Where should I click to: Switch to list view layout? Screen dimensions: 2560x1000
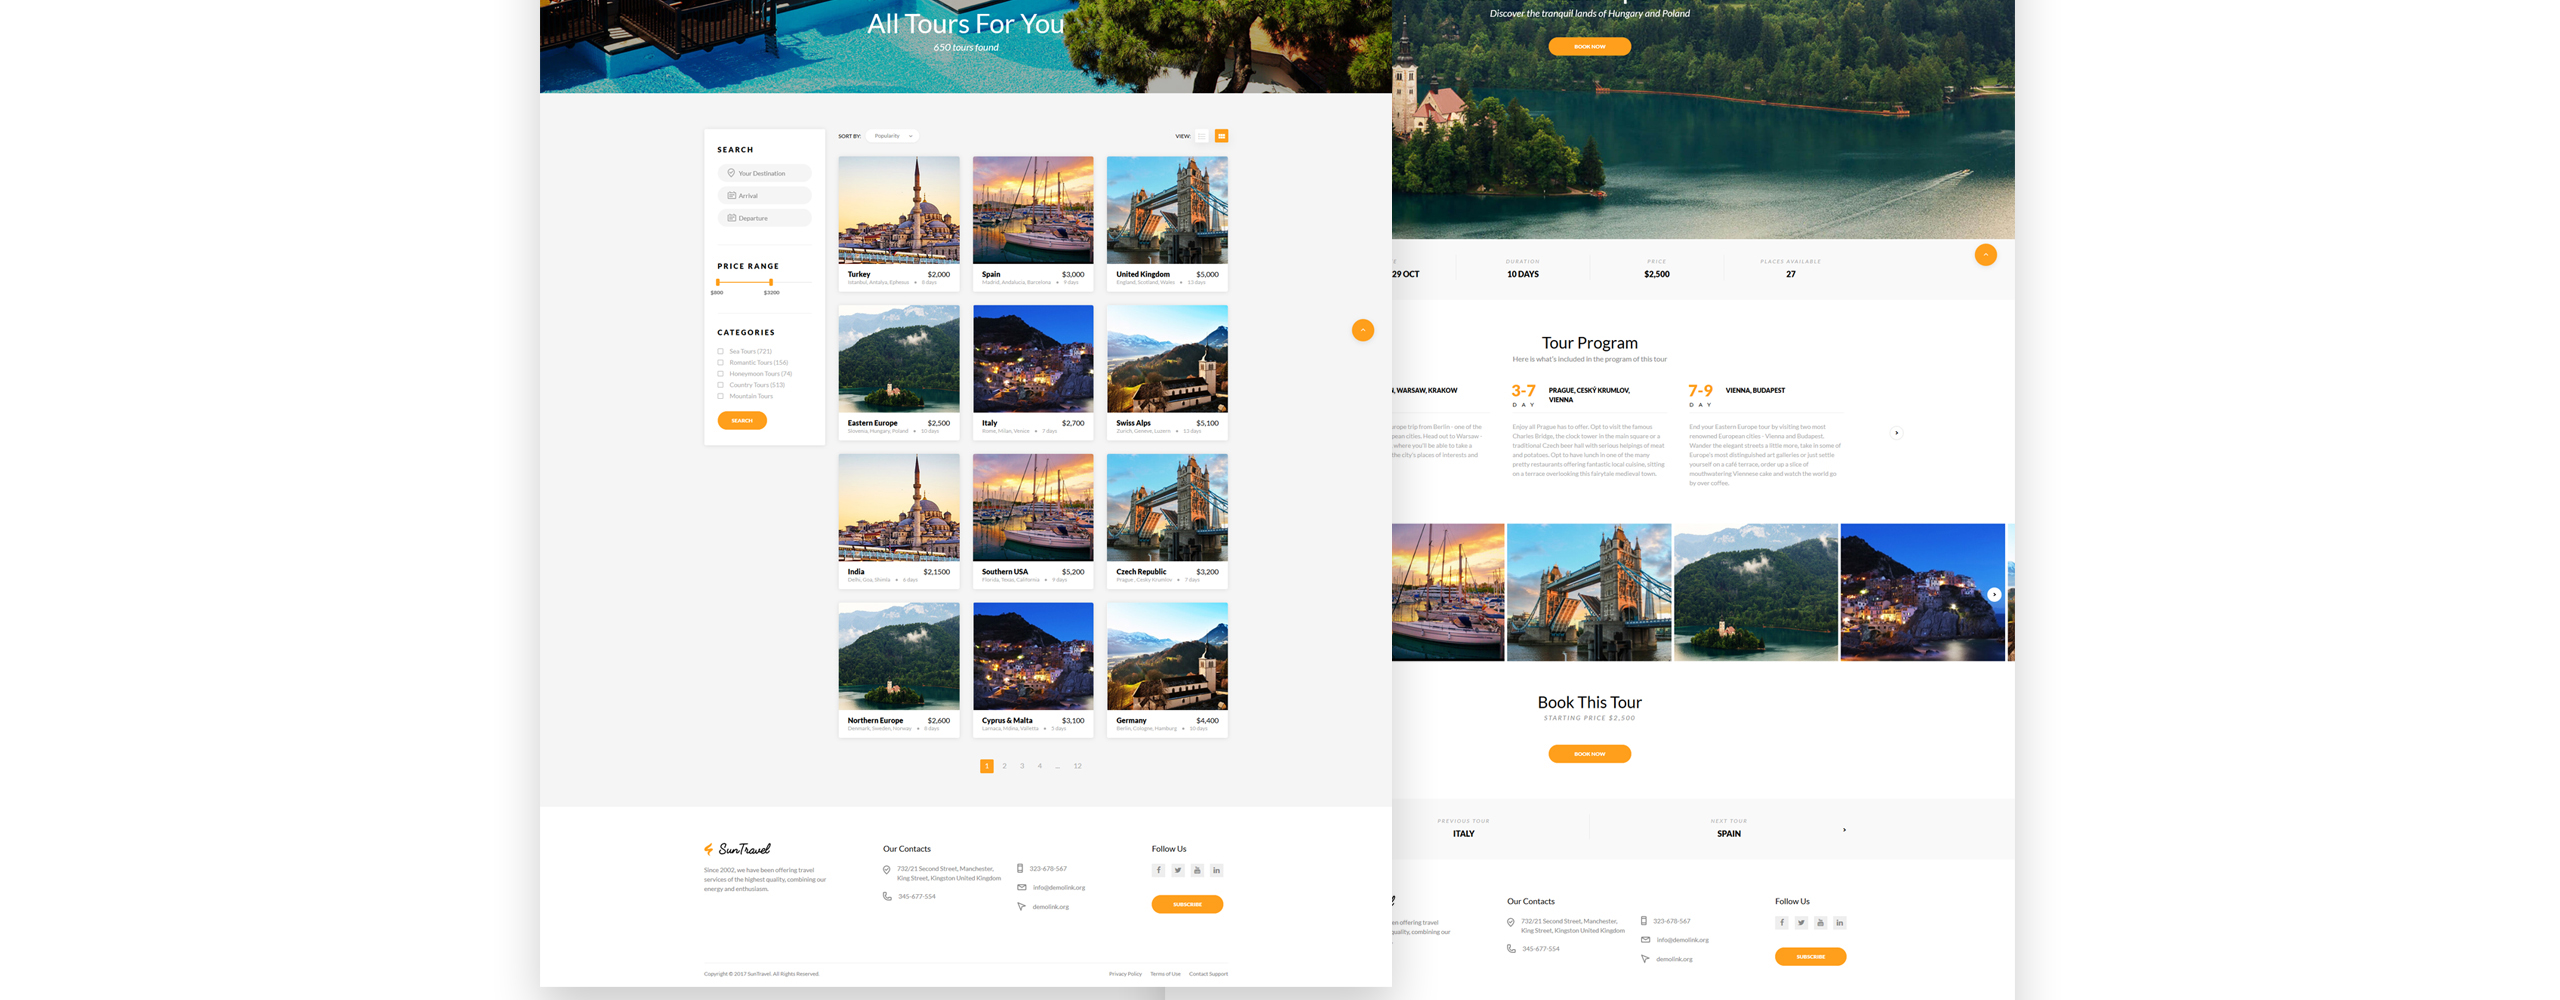coord(1201,136)
